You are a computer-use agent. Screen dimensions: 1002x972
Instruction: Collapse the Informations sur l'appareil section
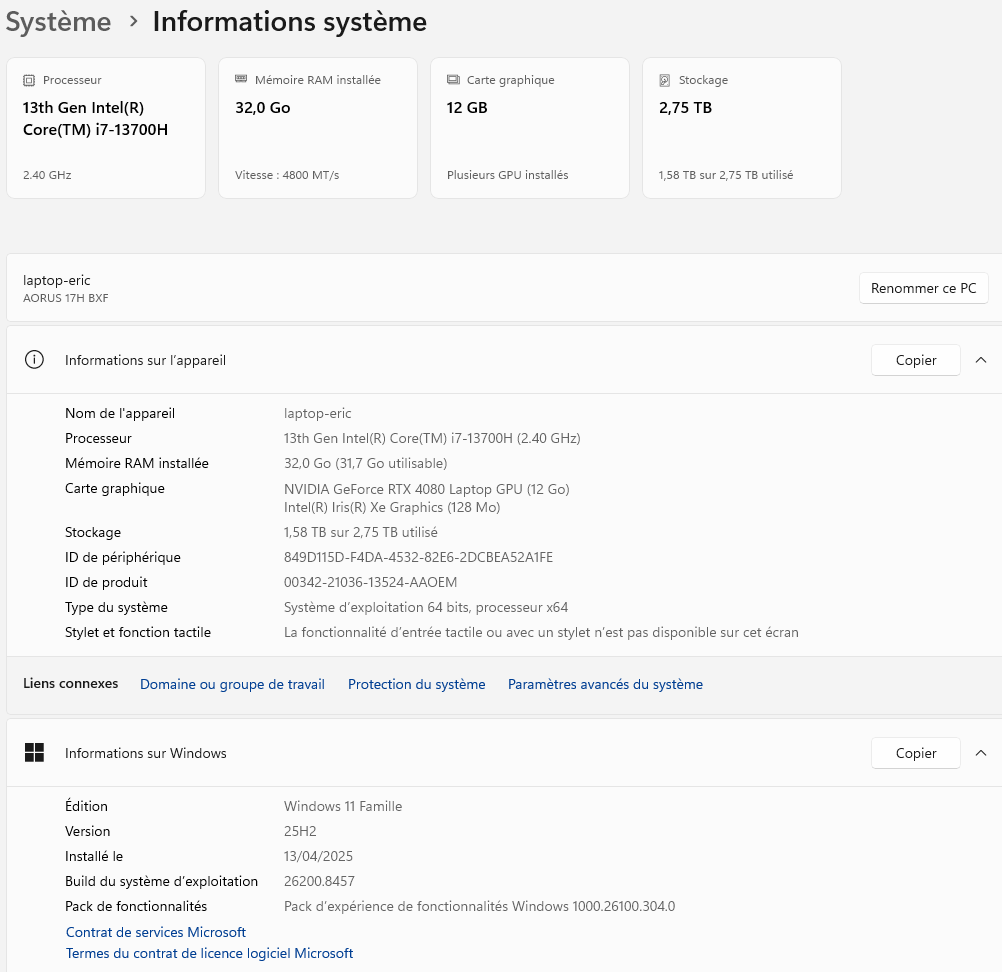click(x=981, y=360)
